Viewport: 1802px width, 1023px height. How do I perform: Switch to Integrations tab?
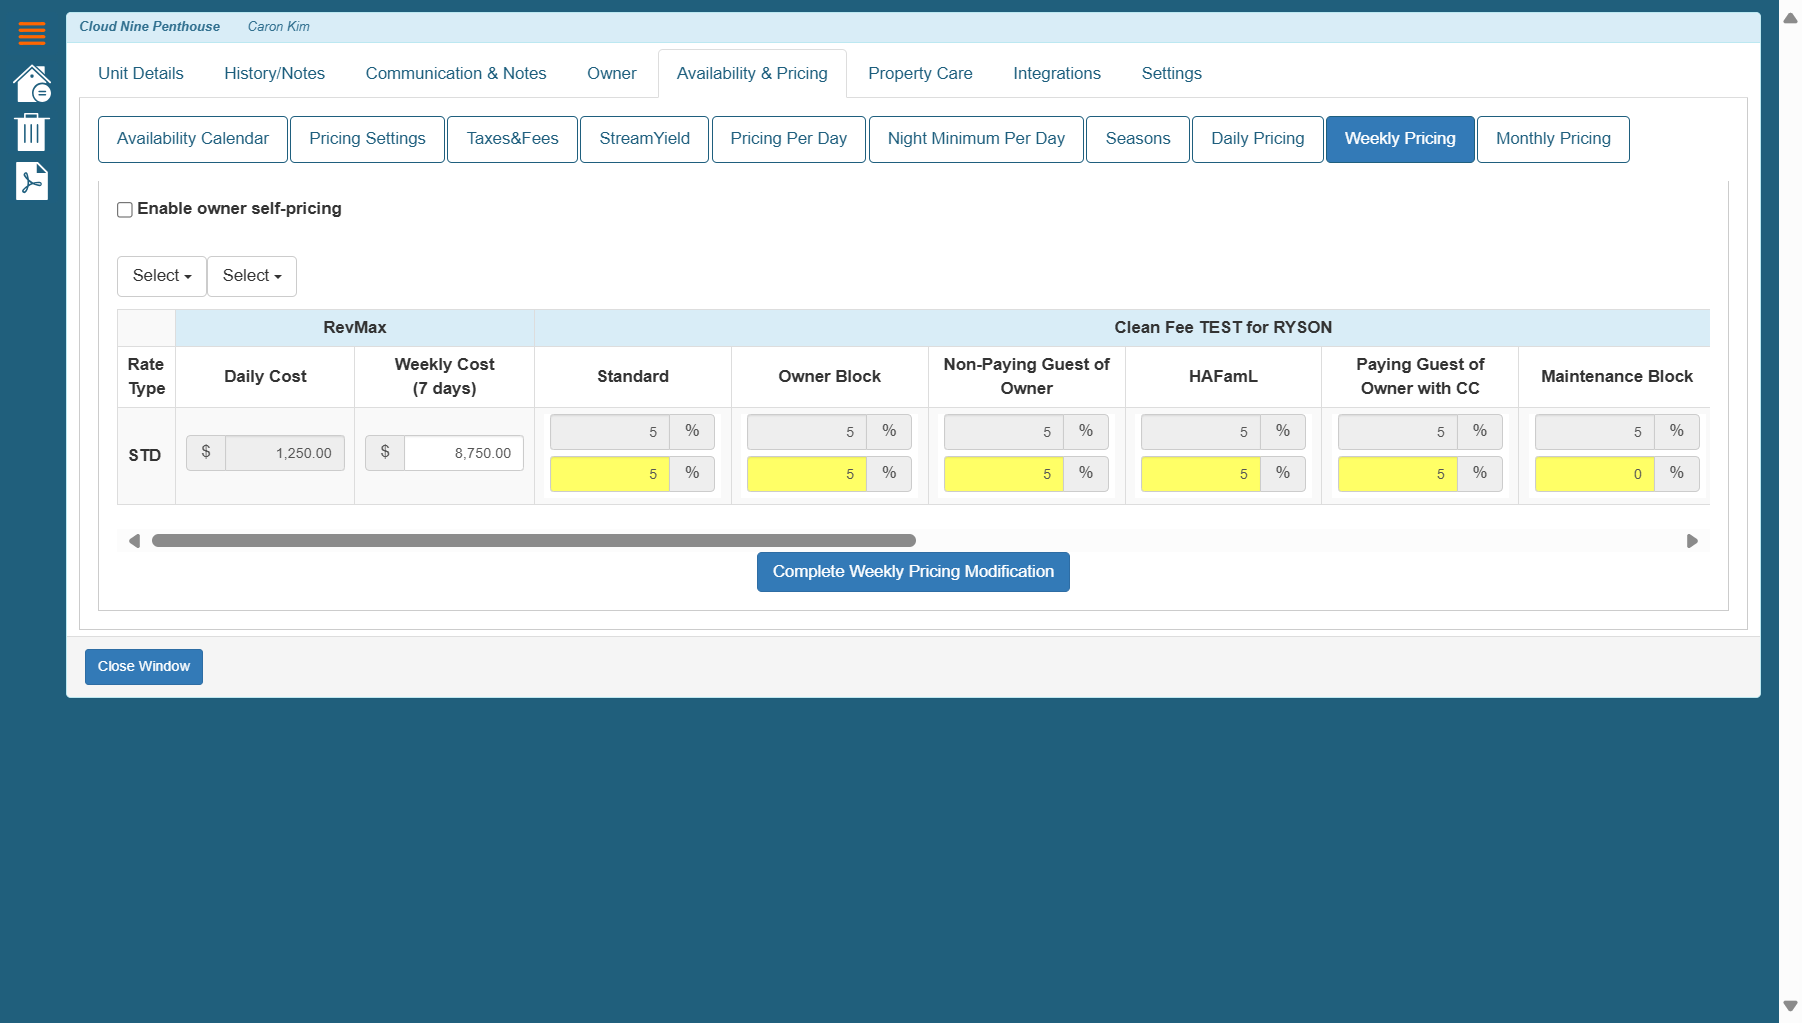tap(1057, 73)
